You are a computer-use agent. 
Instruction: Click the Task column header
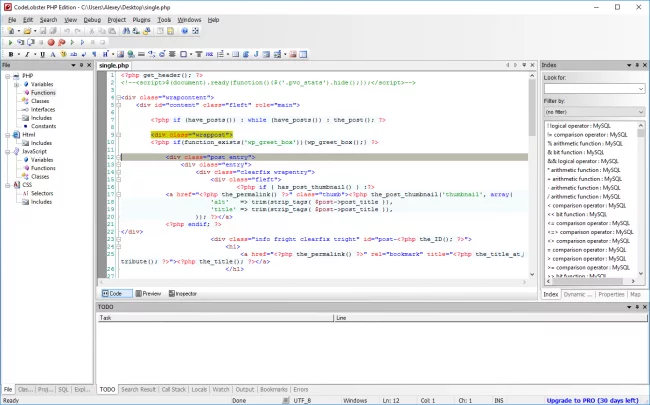pyautogui.click(x=215, y=318)
